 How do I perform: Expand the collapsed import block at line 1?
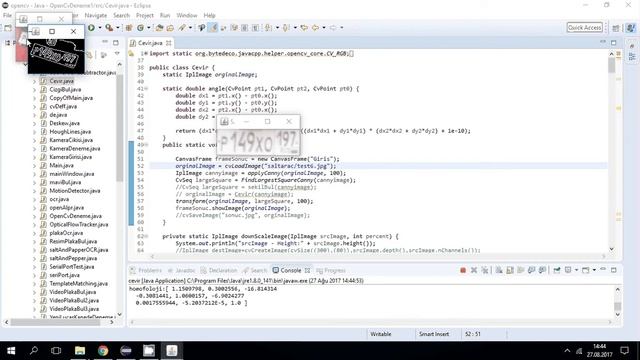146,53
